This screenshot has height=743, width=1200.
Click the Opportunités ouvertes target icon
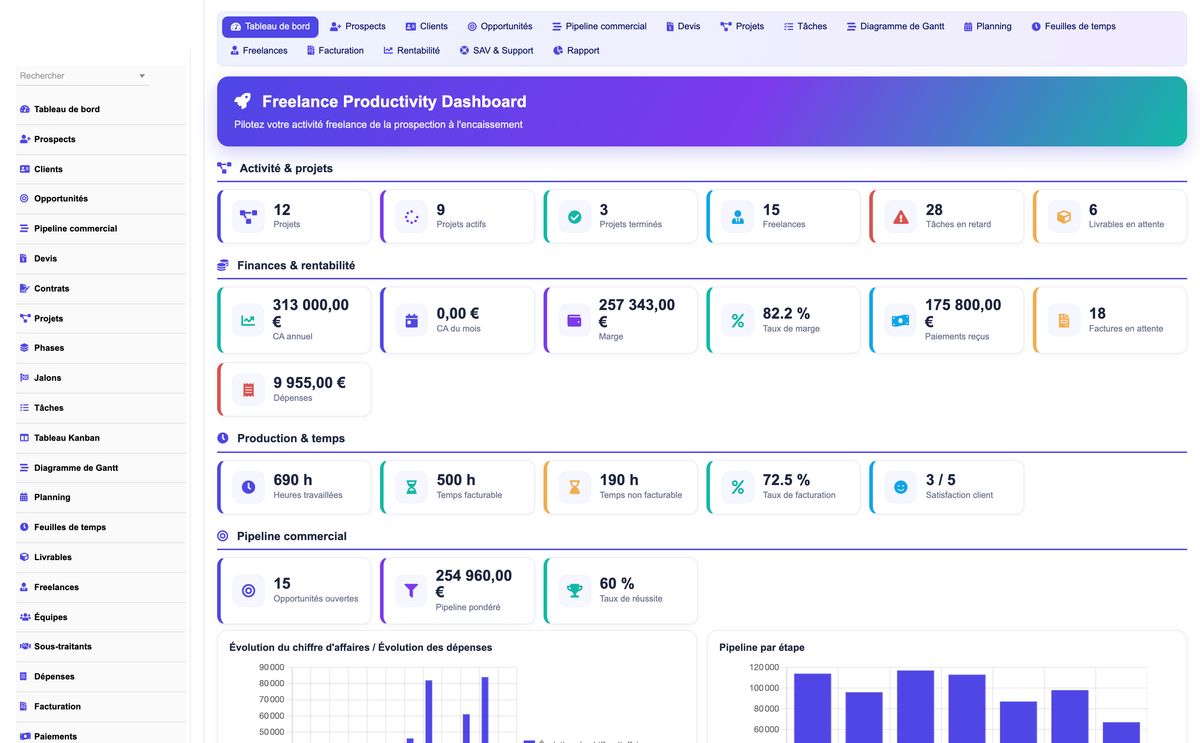click(x=248, y=590)
